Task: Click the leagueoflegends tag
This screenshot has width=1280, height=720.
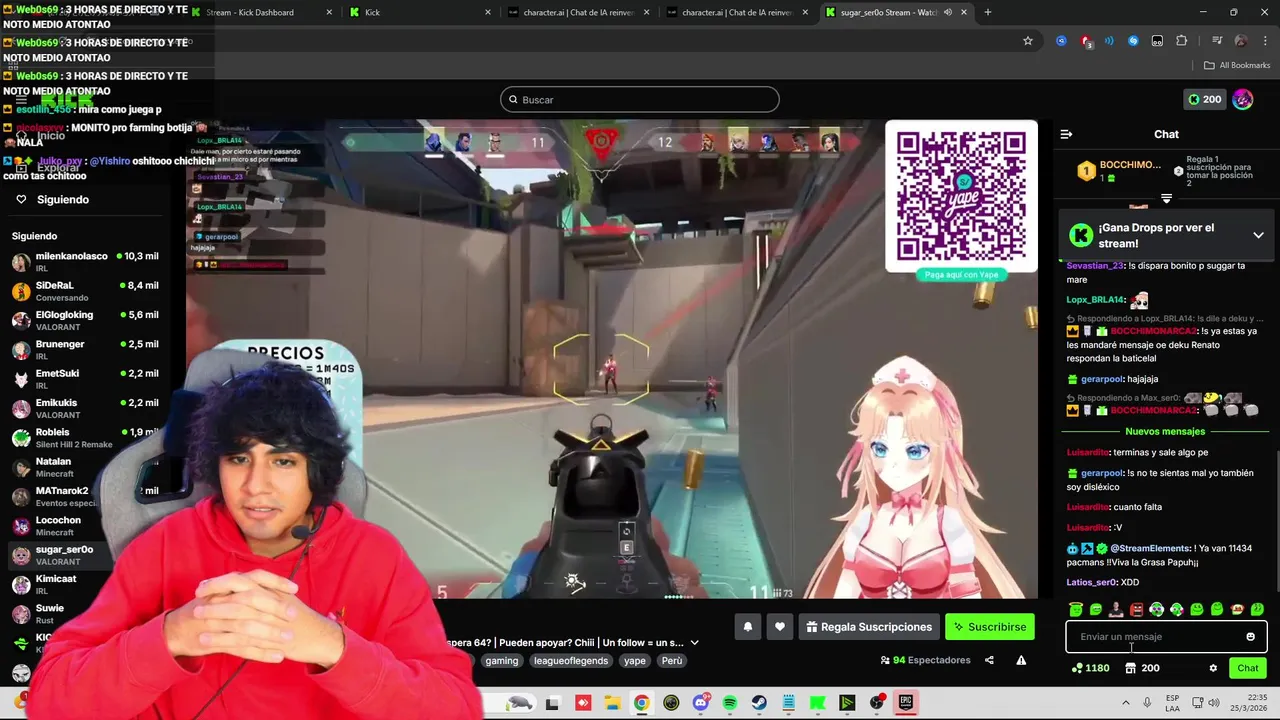Action: [x=570, y=661]
